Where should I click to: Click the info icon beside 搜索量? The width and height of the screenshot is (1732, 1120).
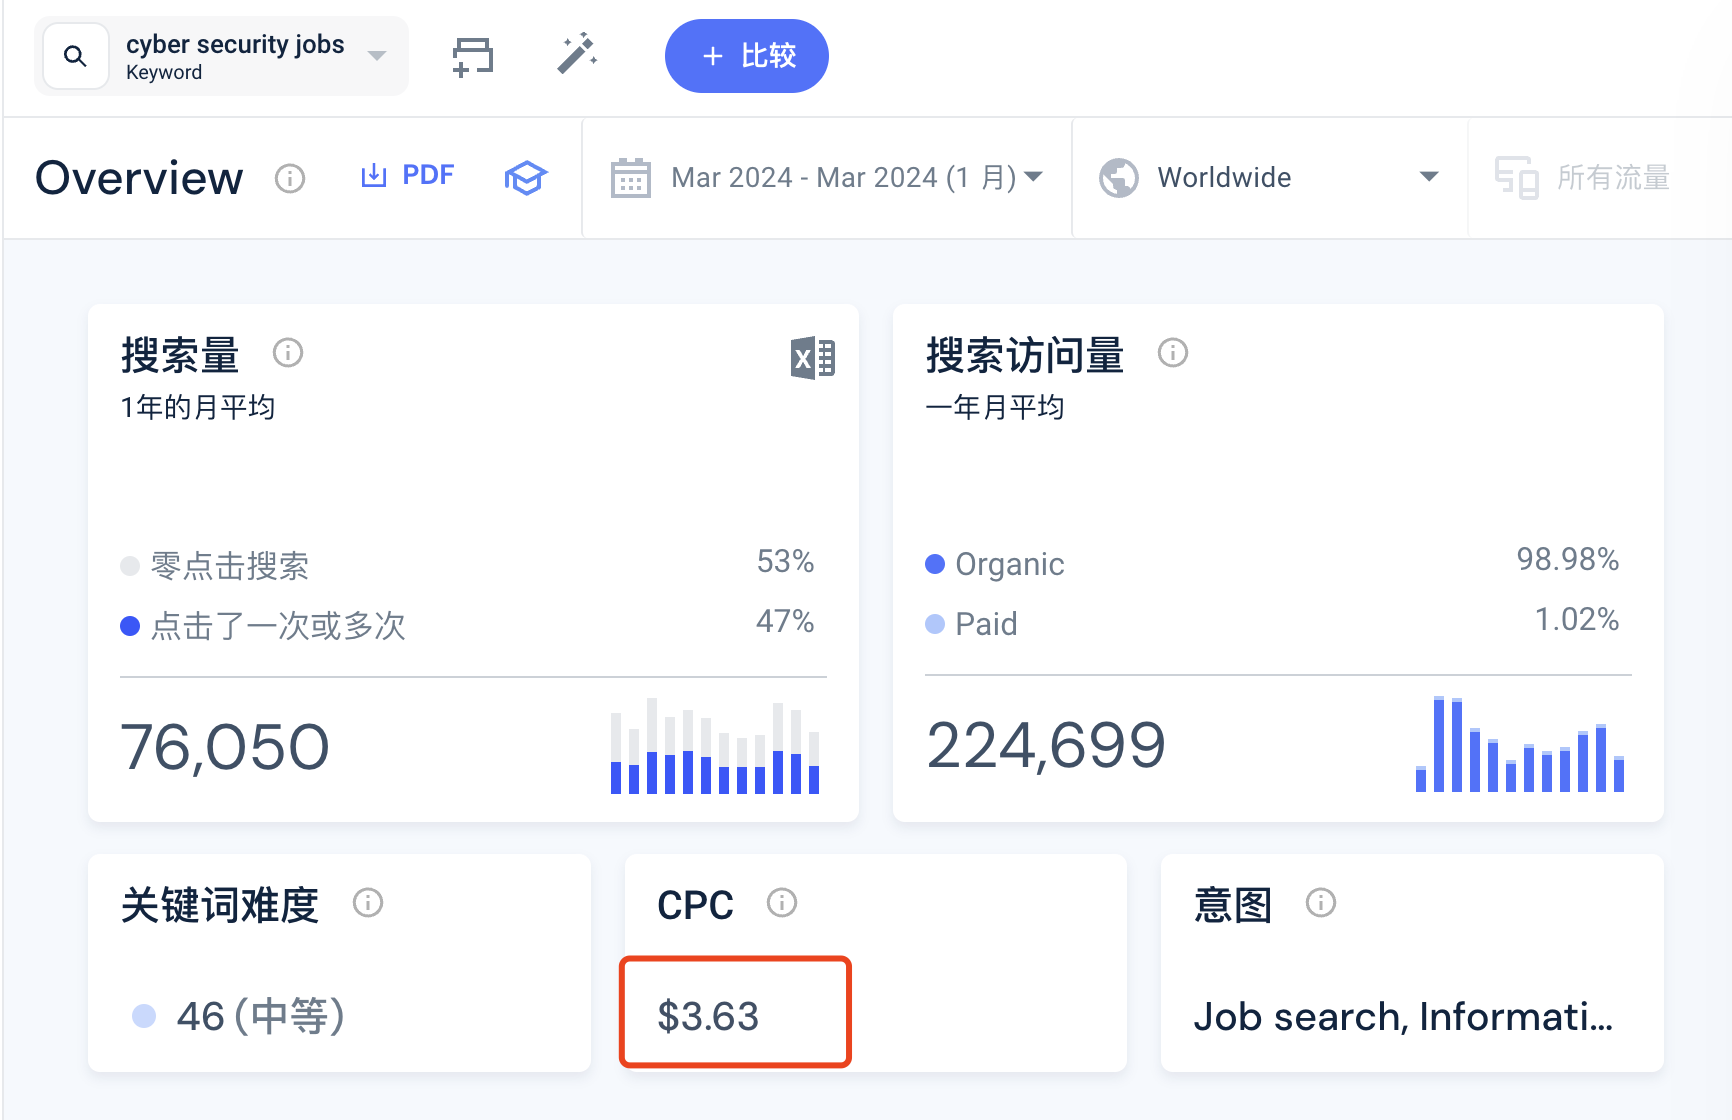288,353
